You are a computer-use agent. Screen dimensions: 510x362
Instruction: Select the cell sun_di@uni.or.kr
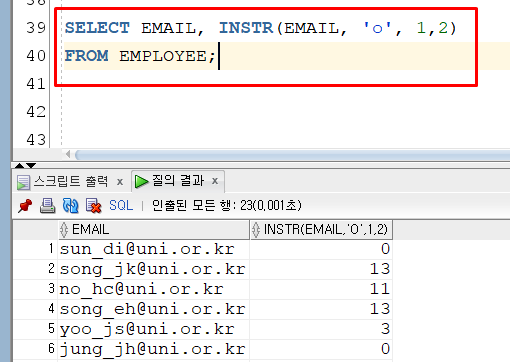(x=154, y=249)
